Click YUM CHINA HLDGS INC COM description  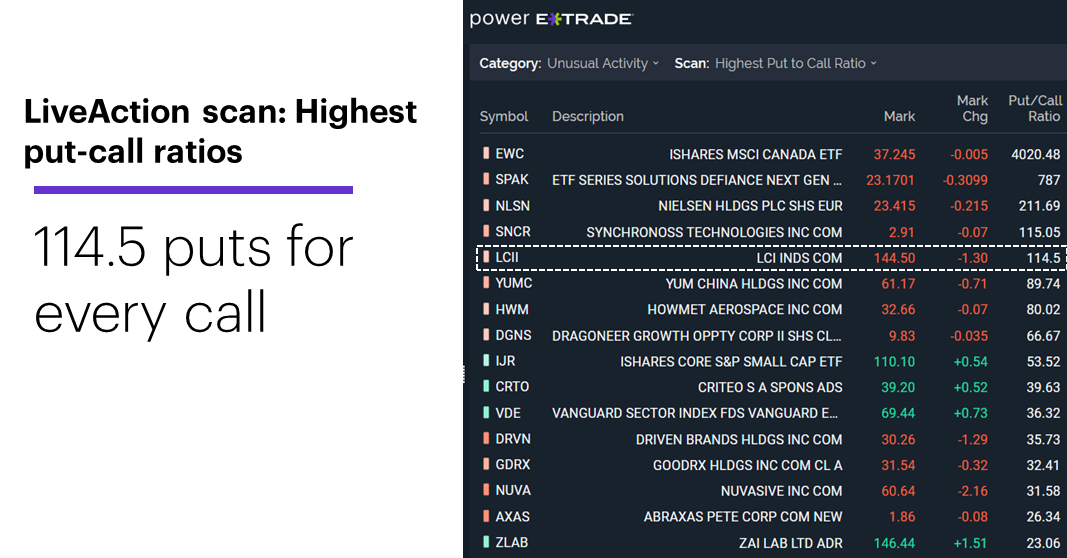[753, 284]
